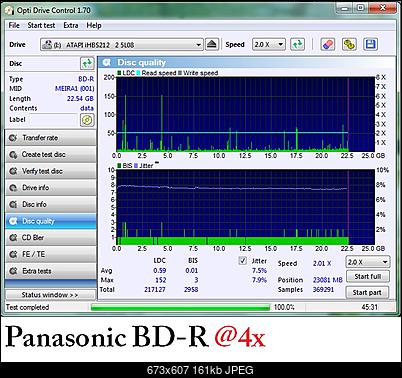Refresh the drive speed list icon
The image size is (402, 378).
coord(297,44)
